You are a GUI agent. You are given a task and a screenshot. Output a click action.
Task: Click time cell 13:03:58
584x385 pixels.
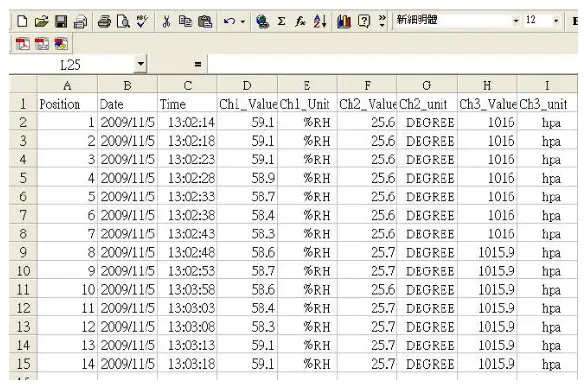(187, 290)
